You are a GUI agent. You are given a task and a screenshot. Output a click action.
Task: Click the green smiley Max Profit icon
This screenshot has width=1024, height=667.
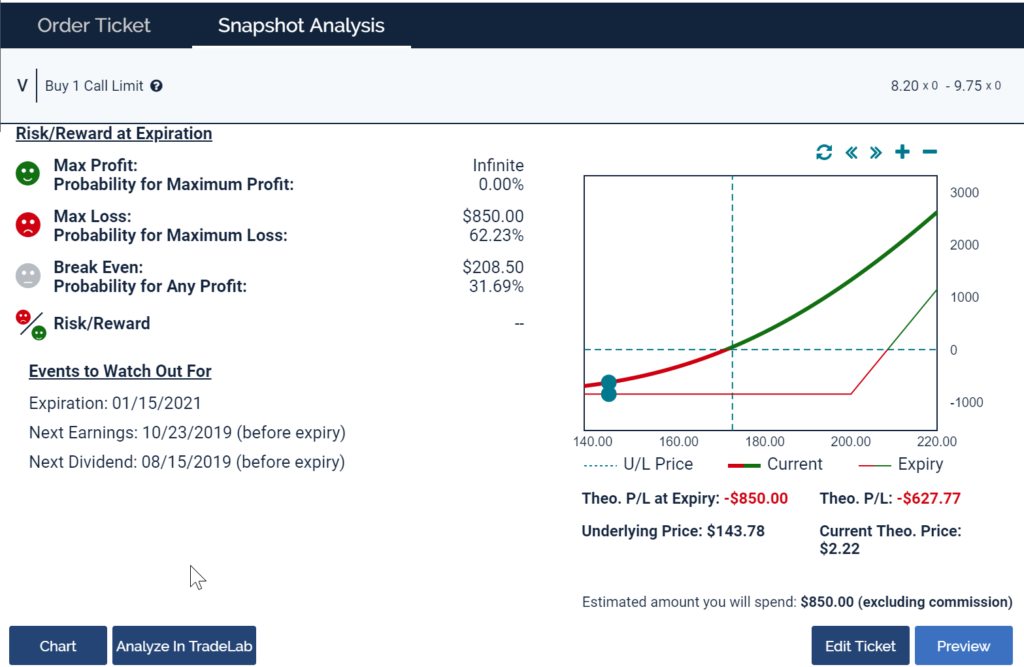pyautogui.click(x=28, y=174)
